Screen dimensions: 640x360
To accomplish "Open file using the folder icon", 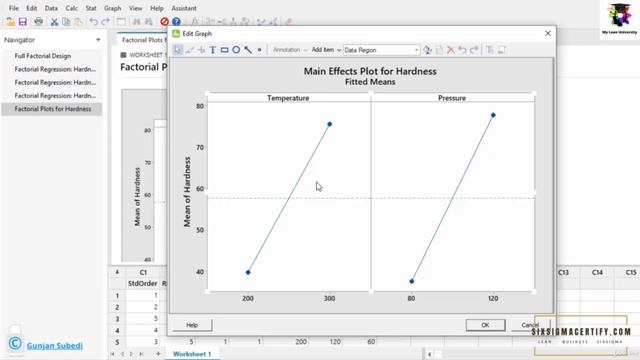I will [x=11, y=22].
